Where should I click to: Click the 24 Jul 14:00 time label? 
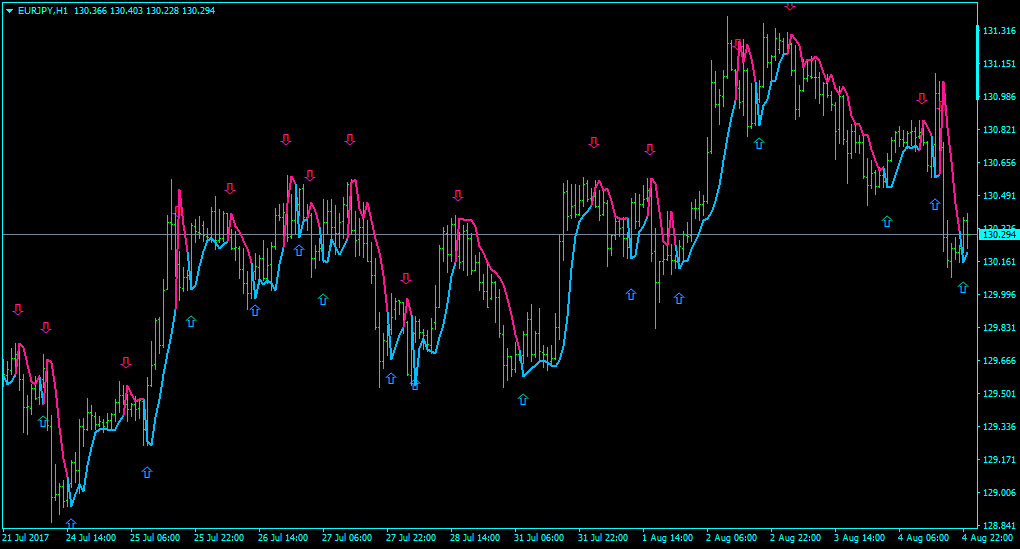click(91, 538)
